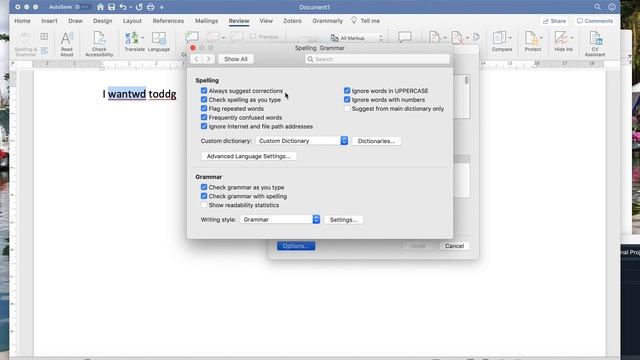
Task: Toggle Check grammar with spelling checkbox
Action: point(204,196)
